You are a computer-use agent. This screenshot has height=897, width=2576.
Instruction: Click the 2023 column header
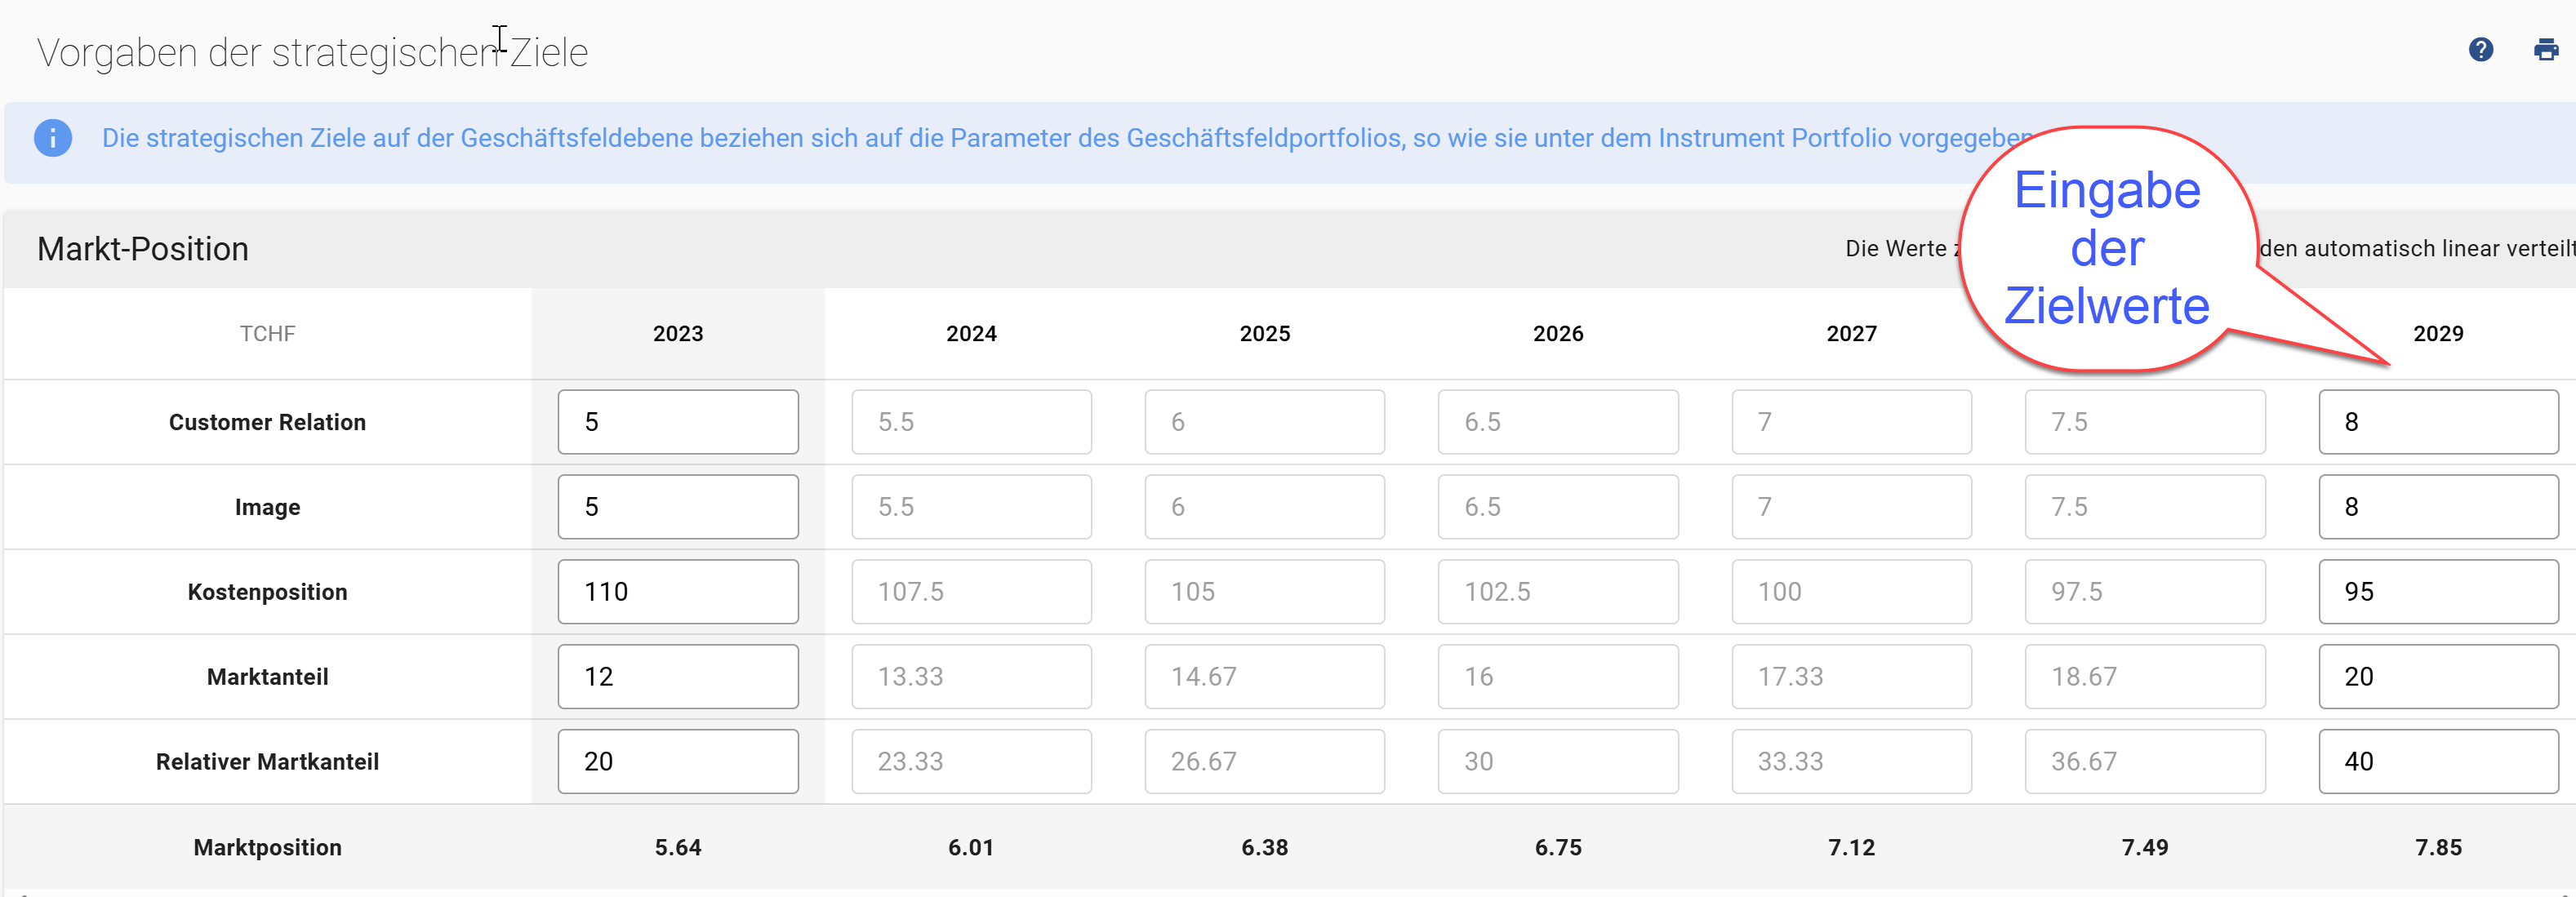[677, 334]
